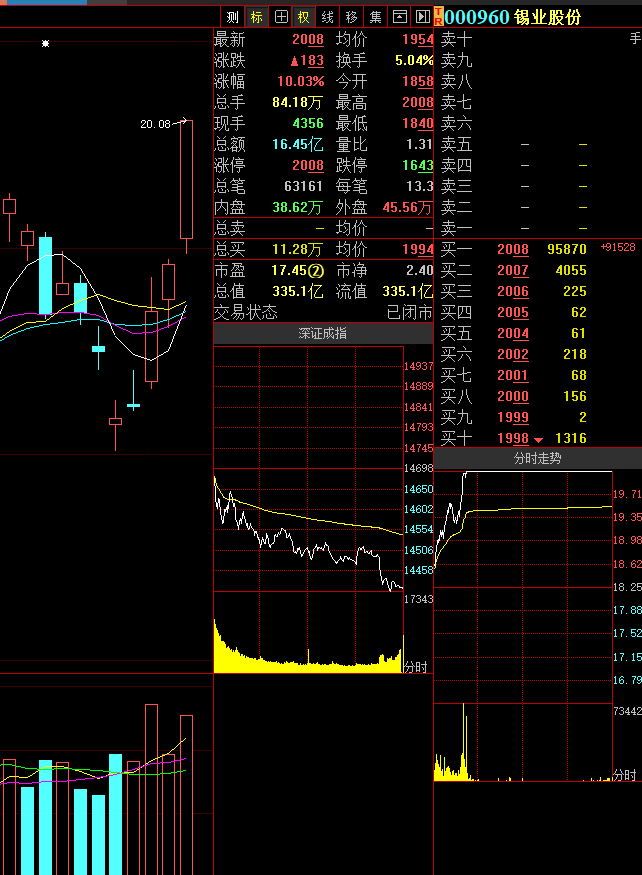Viewport: 642px width, 875px height.
Task: Click the 20.08 high price marker on chart
Action: click(155, 124)
